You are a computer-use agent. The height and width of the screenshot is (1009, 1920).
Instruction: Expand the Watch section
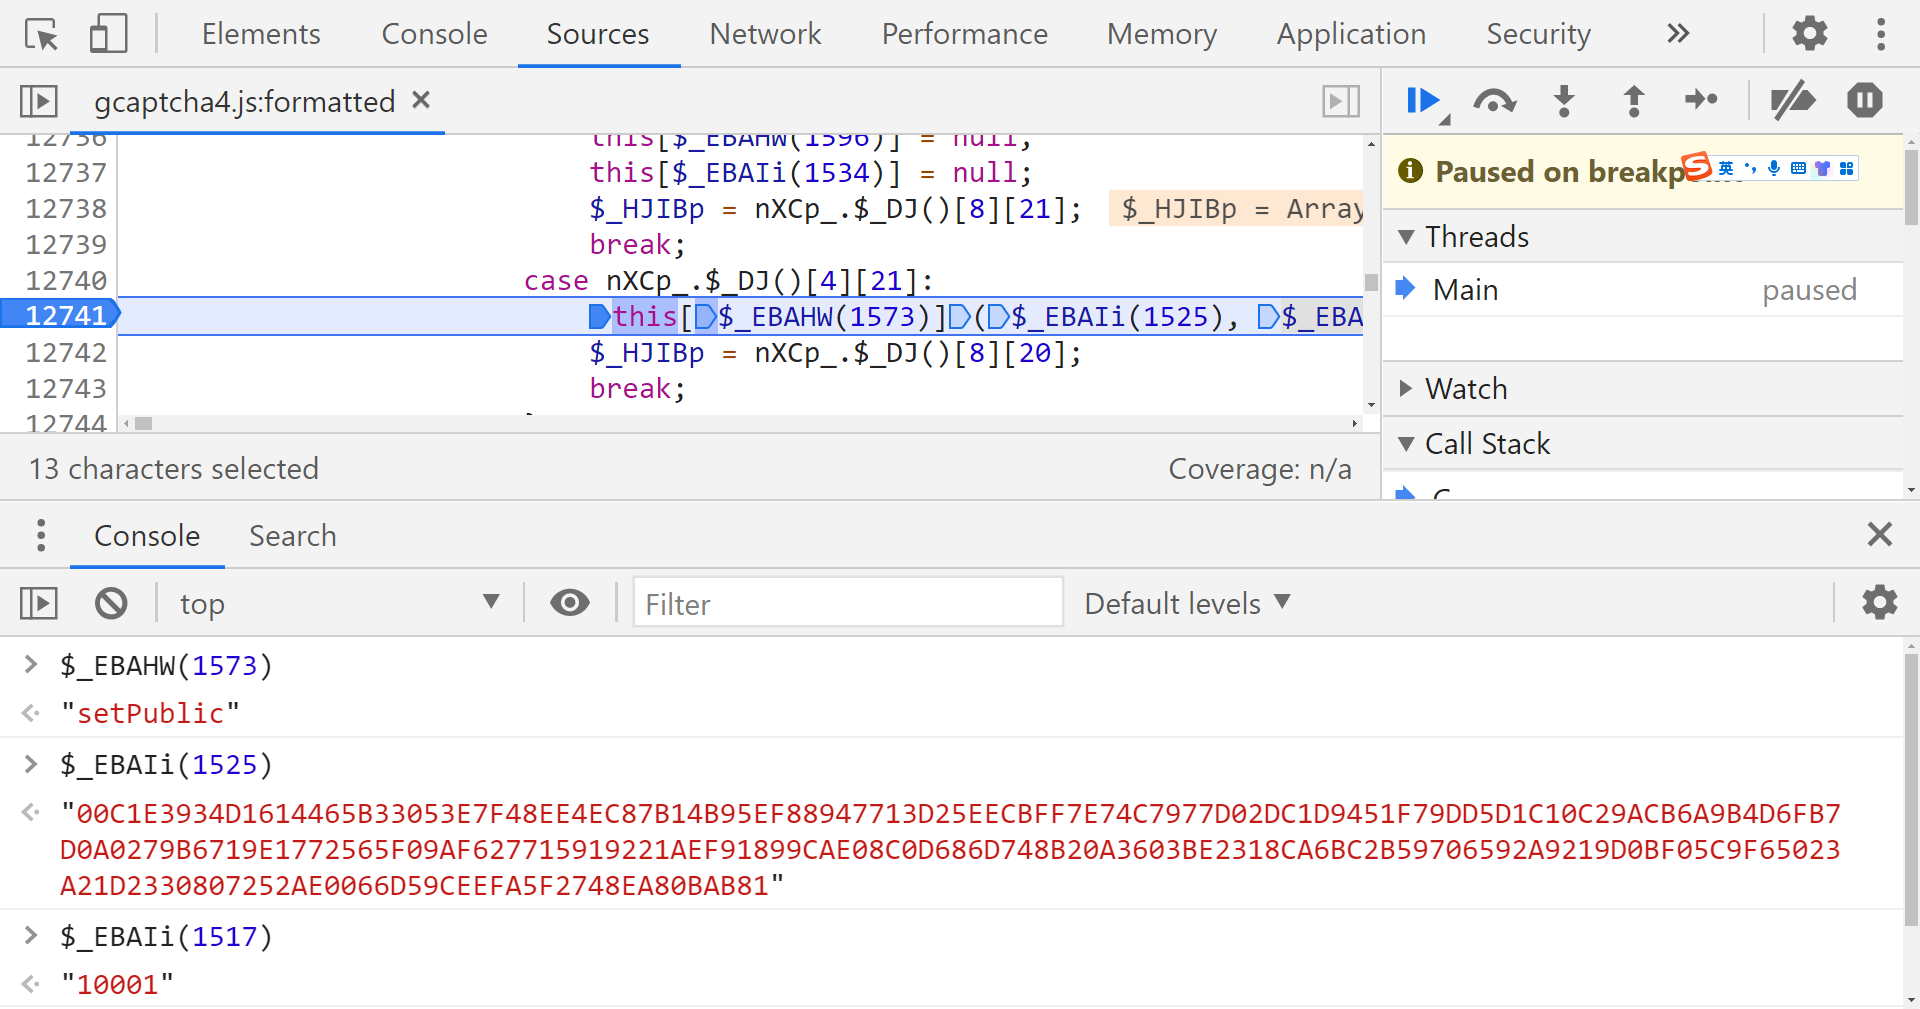click(1466, 389)
